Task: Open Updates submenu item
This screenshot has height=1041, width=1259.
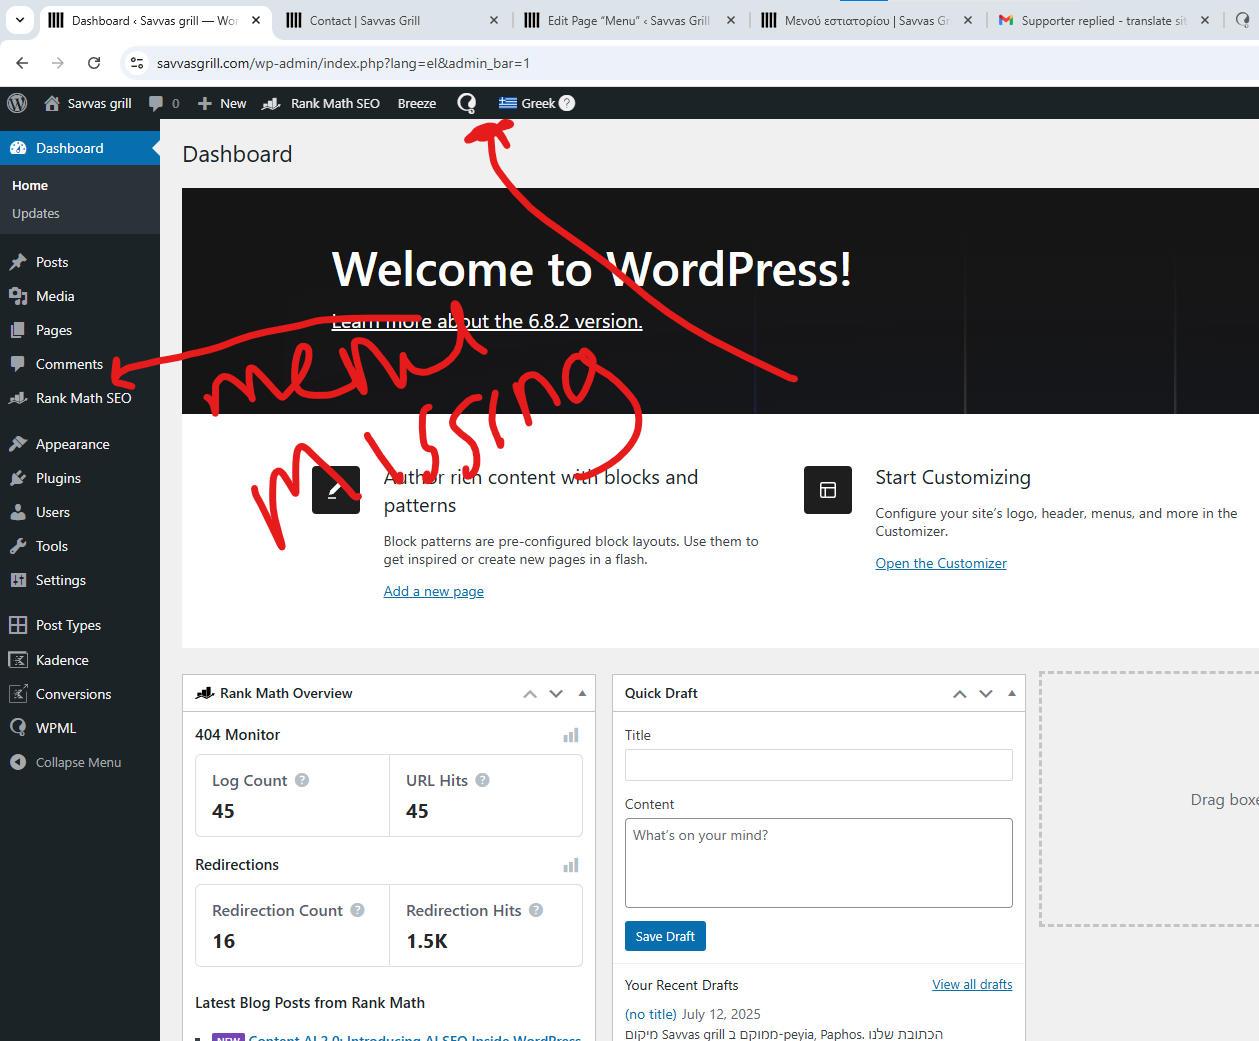Action: point(36,213)
